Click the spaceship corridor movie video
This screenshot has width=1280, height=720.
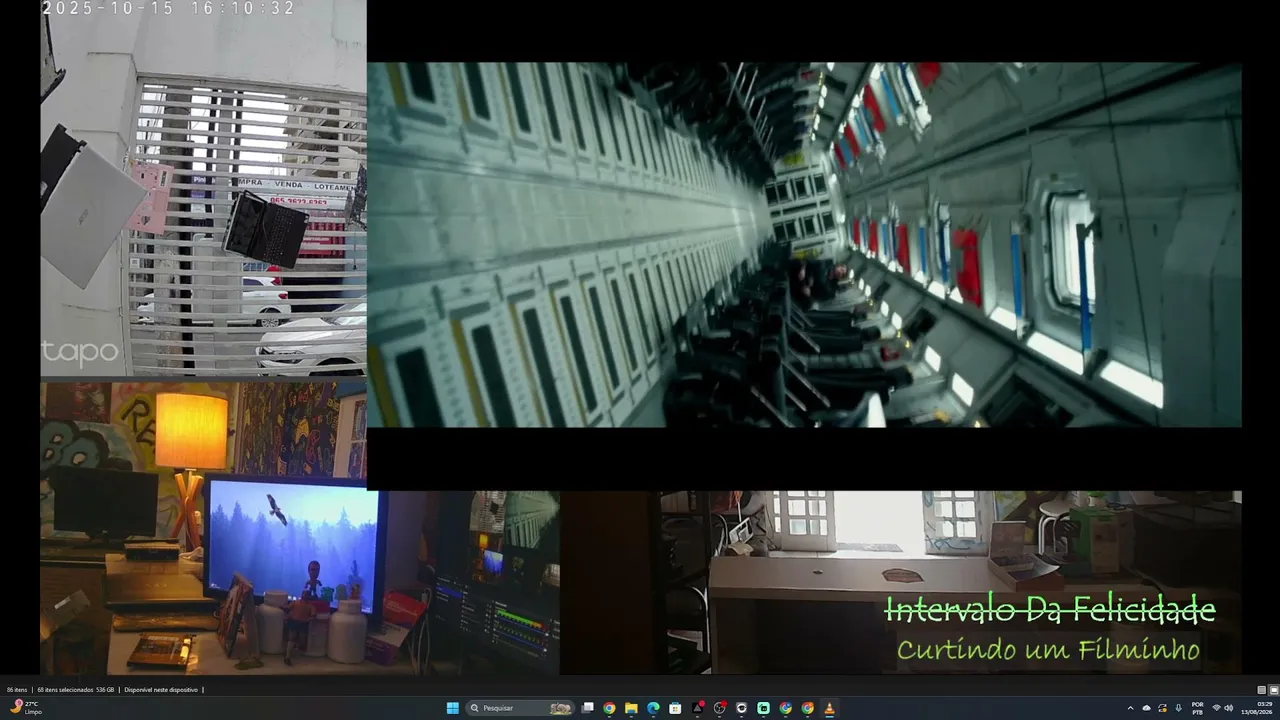click(804, 245)
